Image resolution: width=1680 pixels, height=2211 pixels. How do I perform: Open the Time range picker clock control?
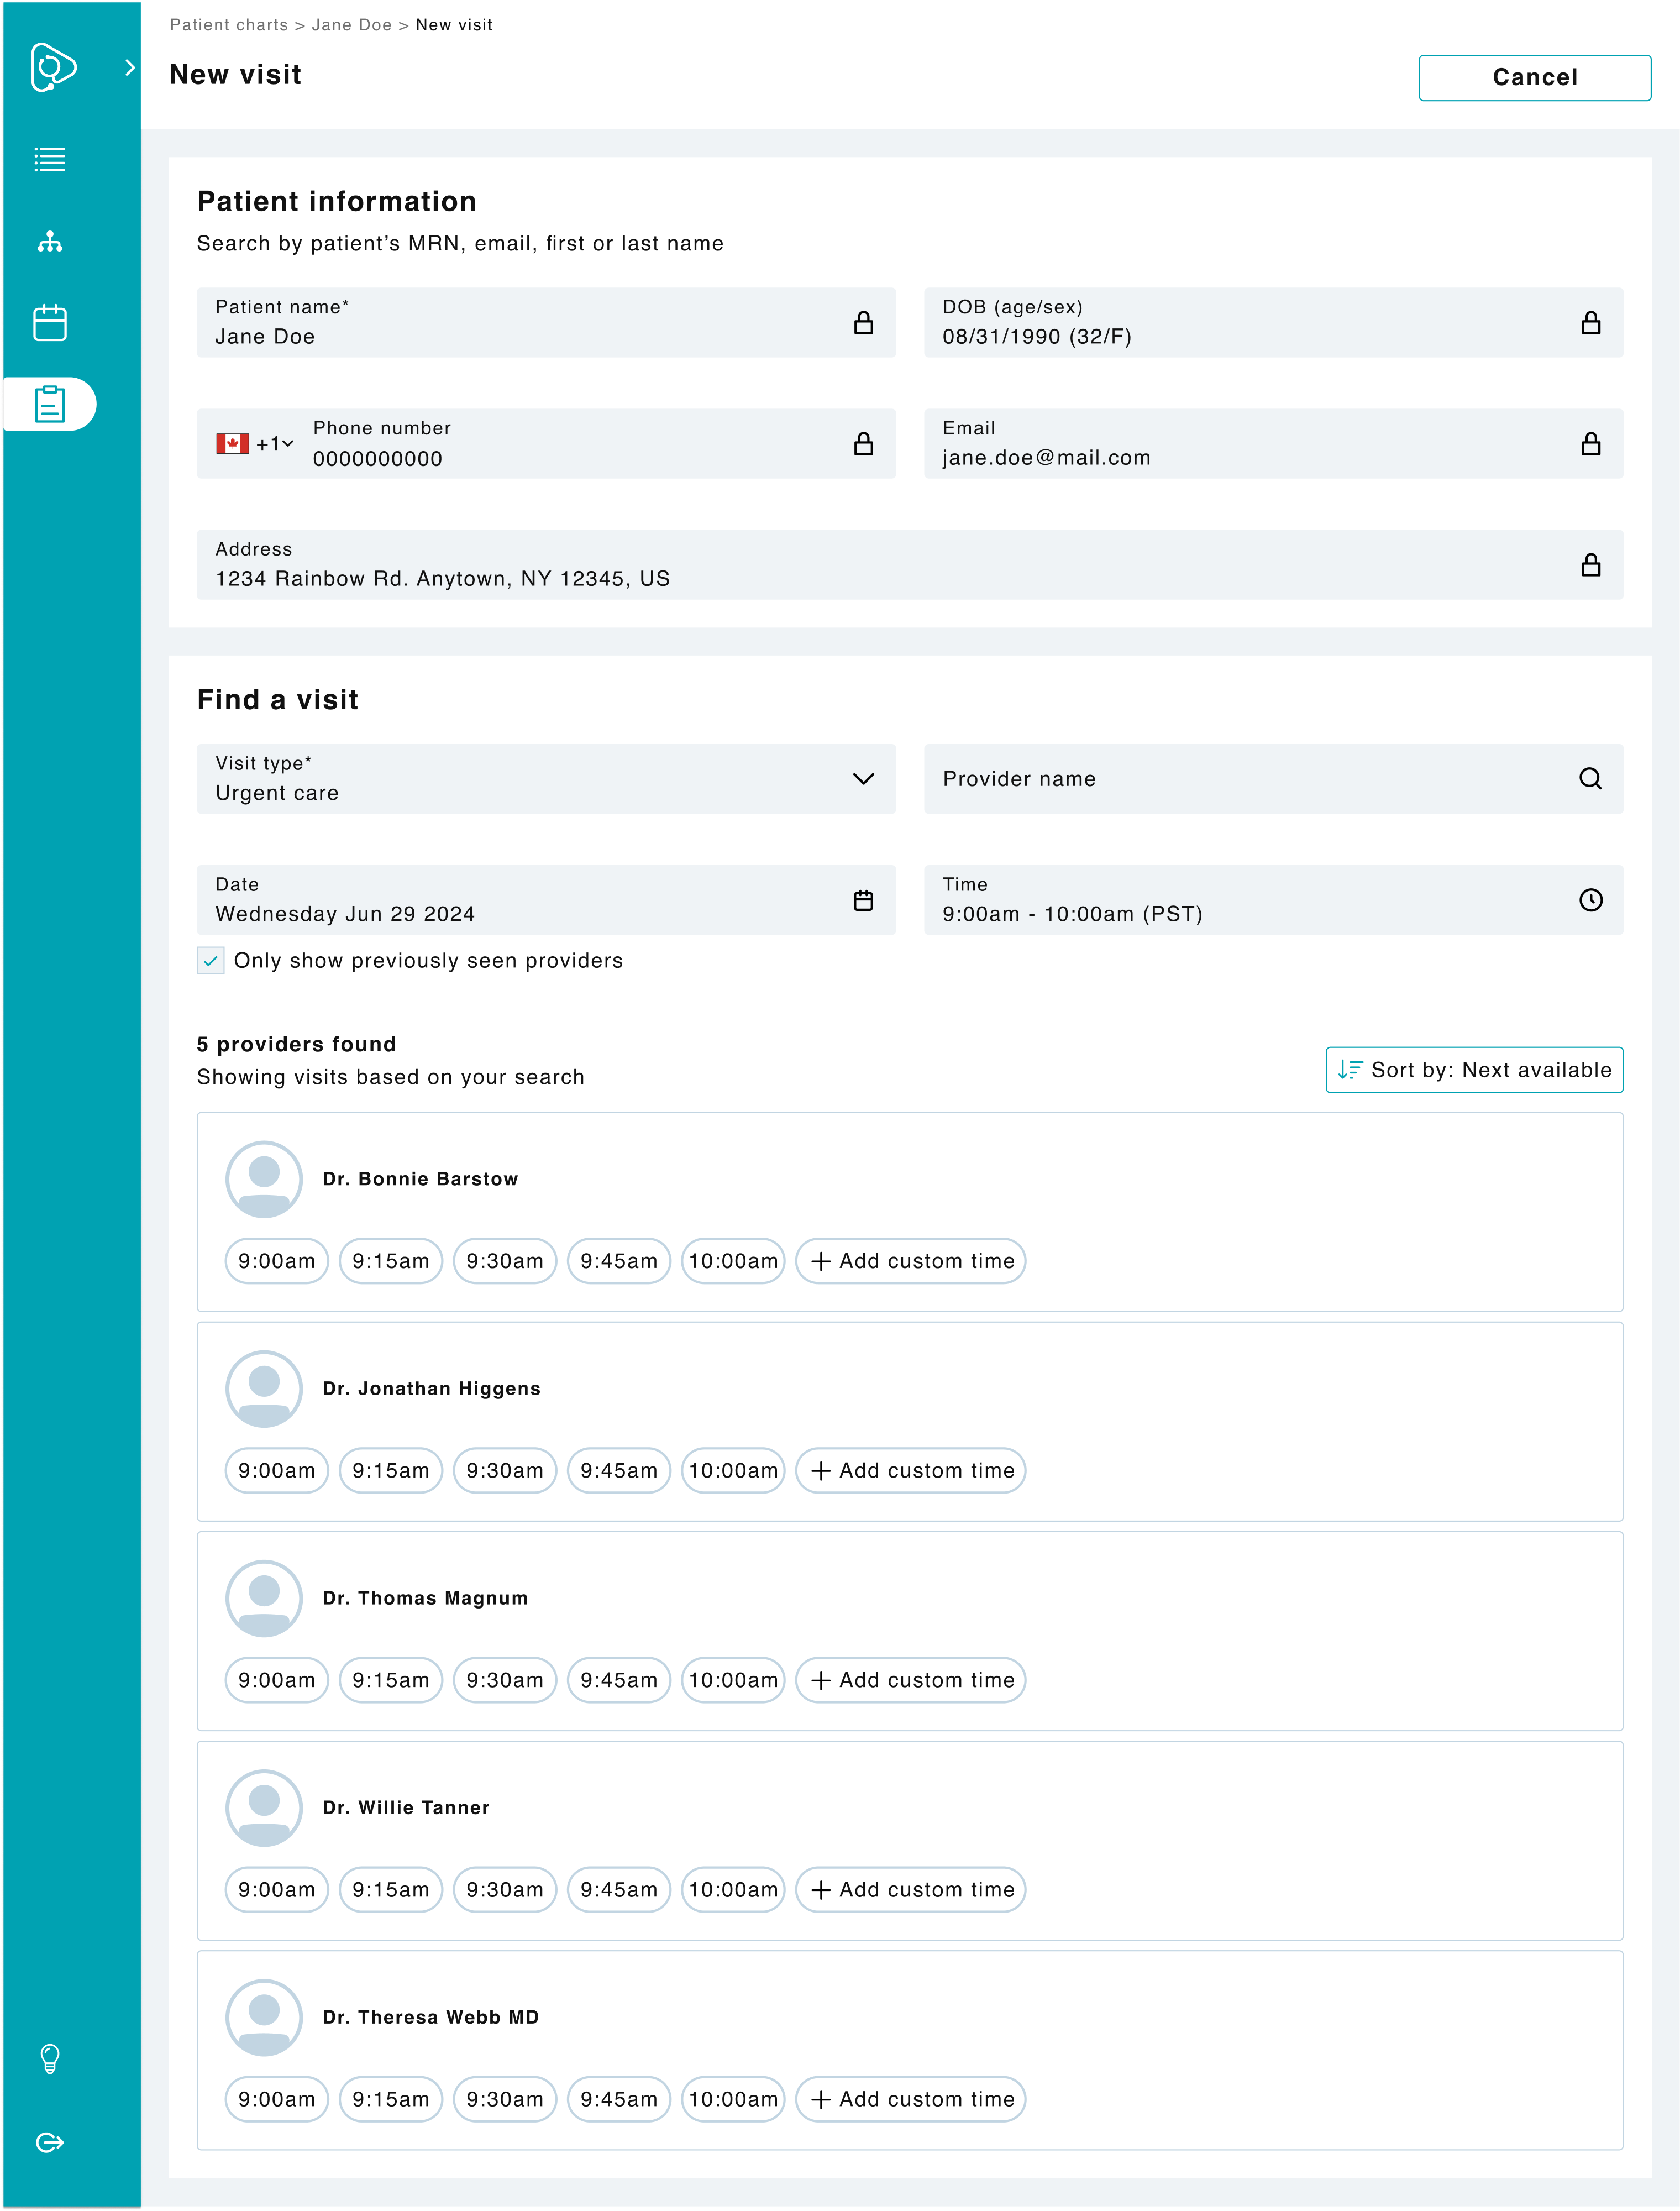tap(1591, 899)
